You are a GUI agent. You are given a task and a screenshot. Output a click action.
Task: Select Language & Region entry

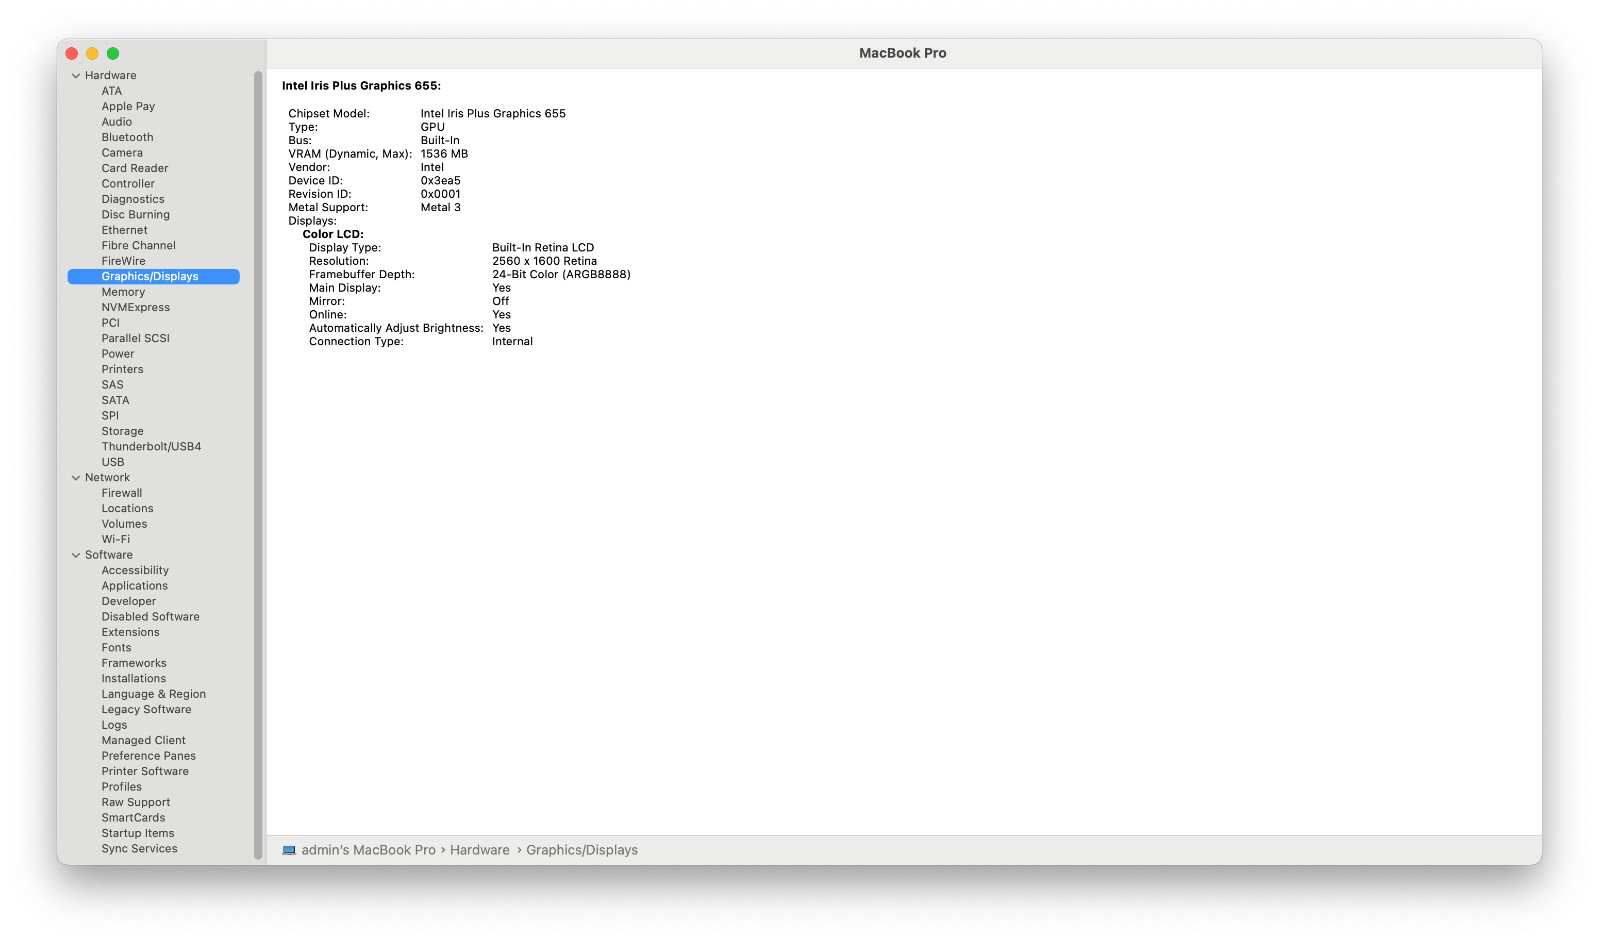(153, 695)
